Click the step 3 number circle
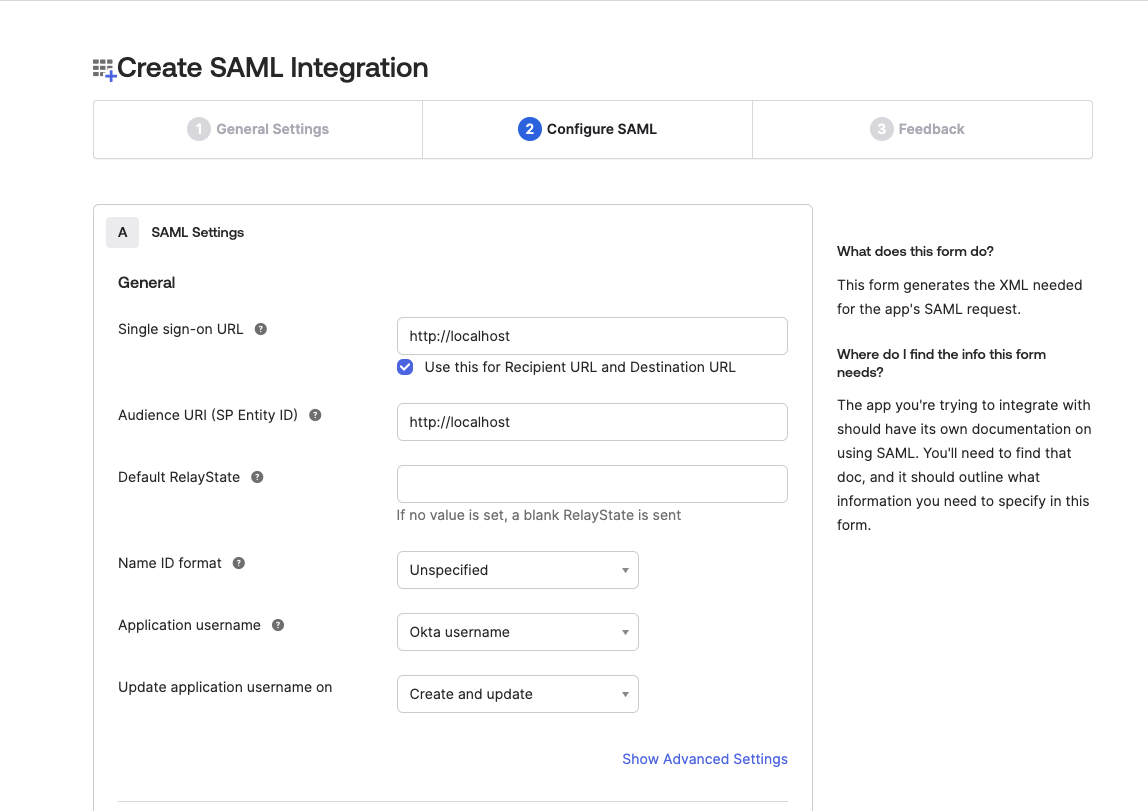This screenshot has height=811, width=1148. 881,129
